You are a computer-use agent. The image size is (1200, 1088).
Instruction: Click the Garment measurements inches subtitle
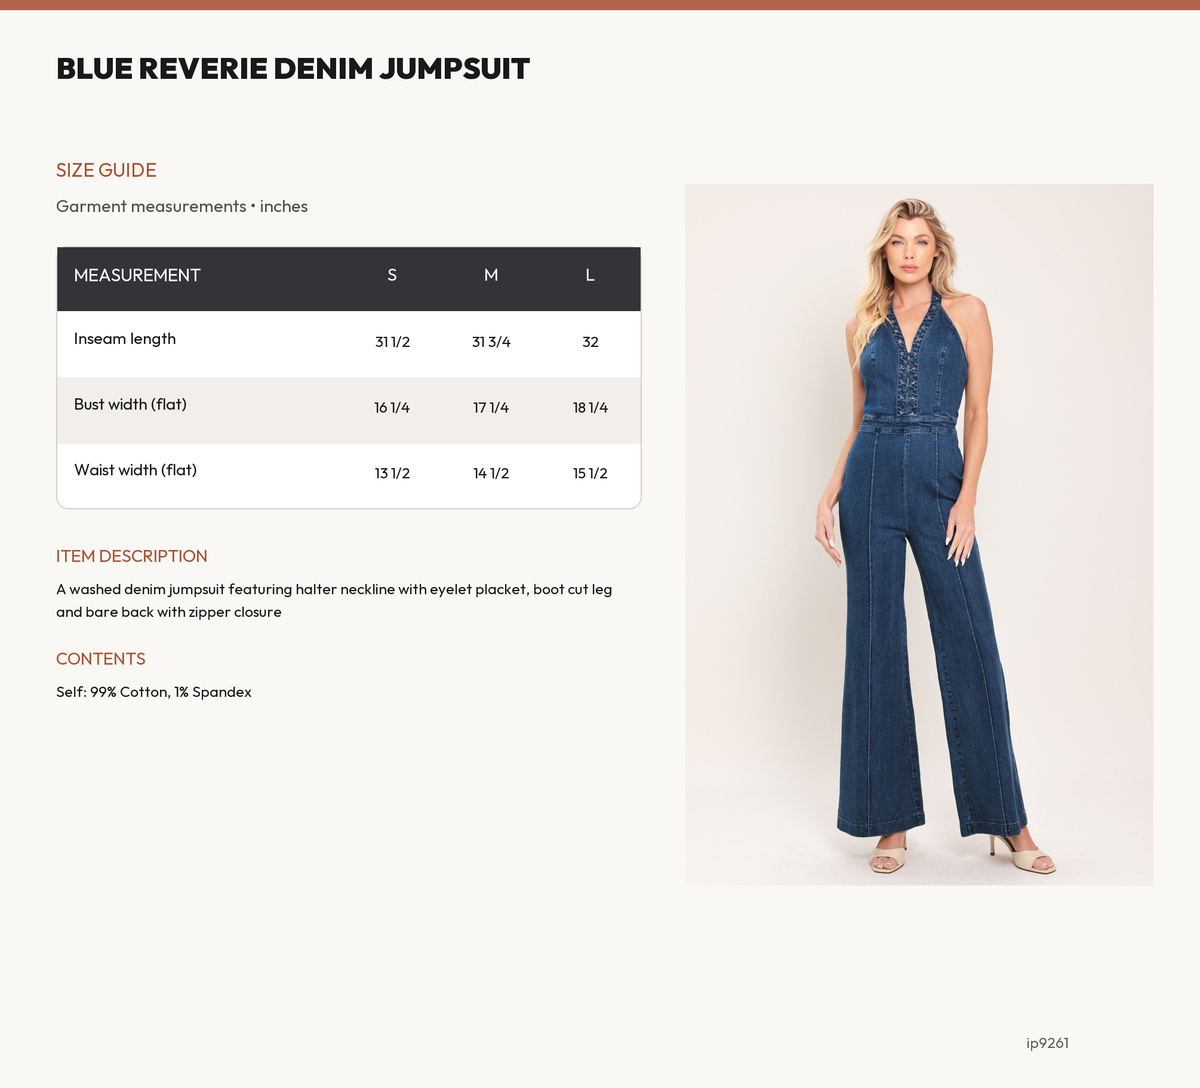182,206
